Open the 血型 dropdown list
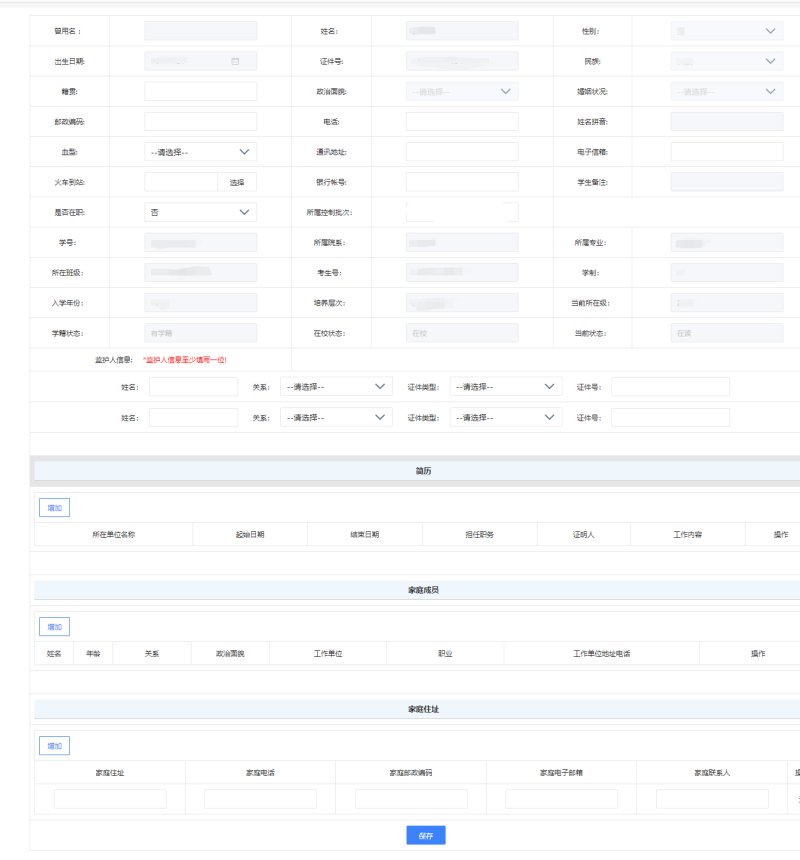 coord(200,152)
